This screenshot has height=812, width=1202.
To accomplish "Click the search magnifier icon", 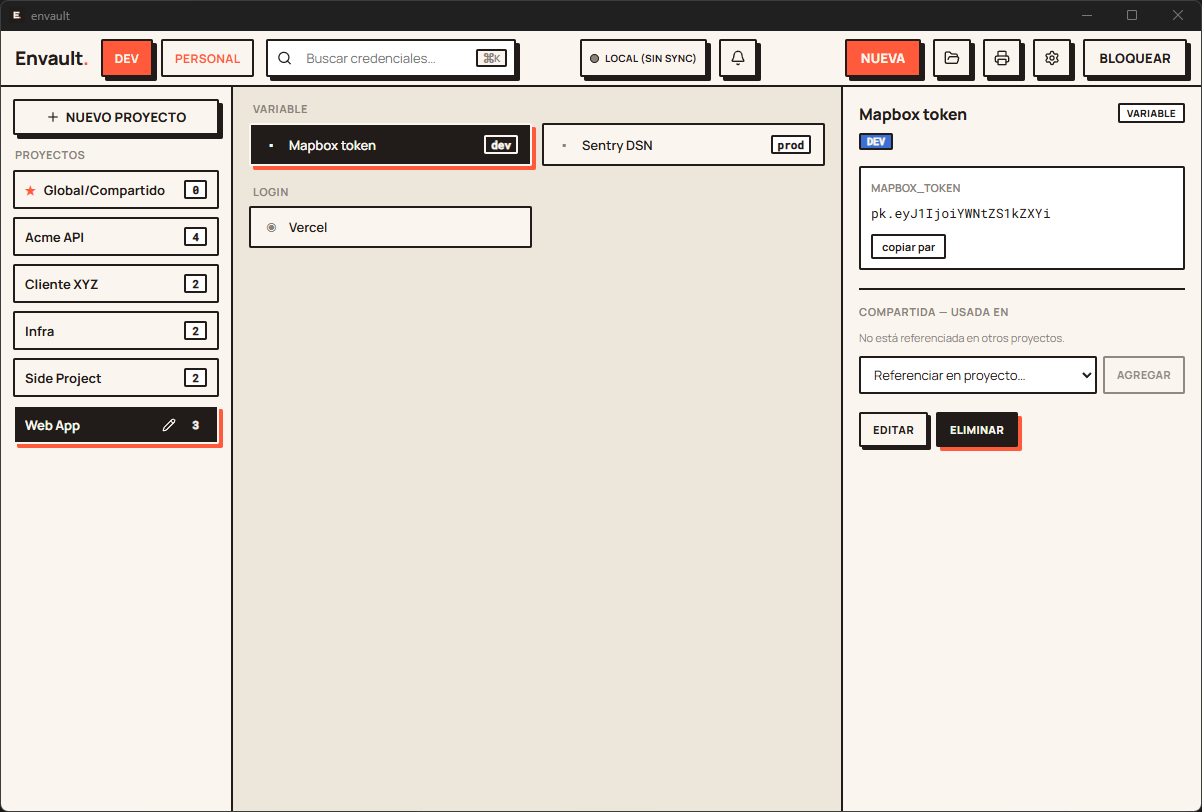I will [x=285, y=58].
